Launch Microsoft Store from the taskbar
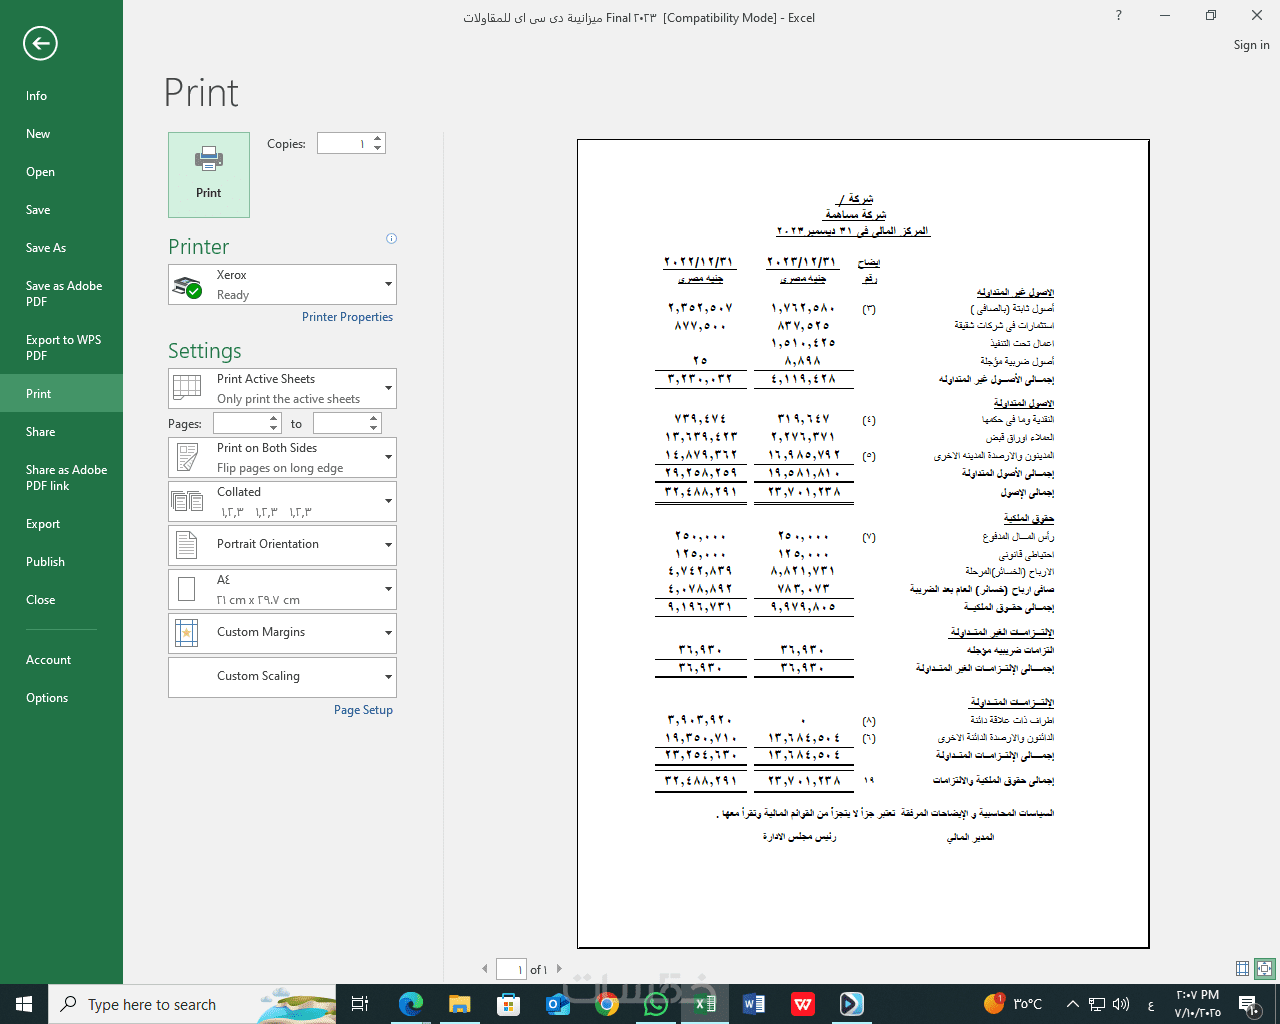 [x=509, y=1004]
